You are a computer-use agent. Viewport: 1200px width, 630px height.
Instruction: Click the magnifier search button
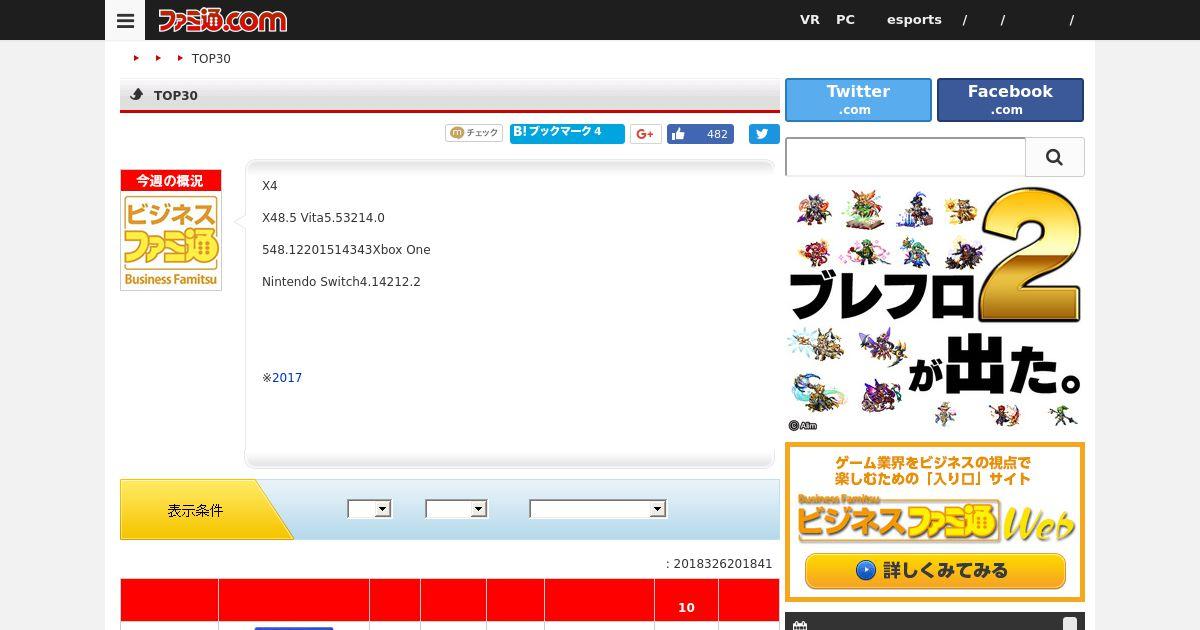point(1055,157)
